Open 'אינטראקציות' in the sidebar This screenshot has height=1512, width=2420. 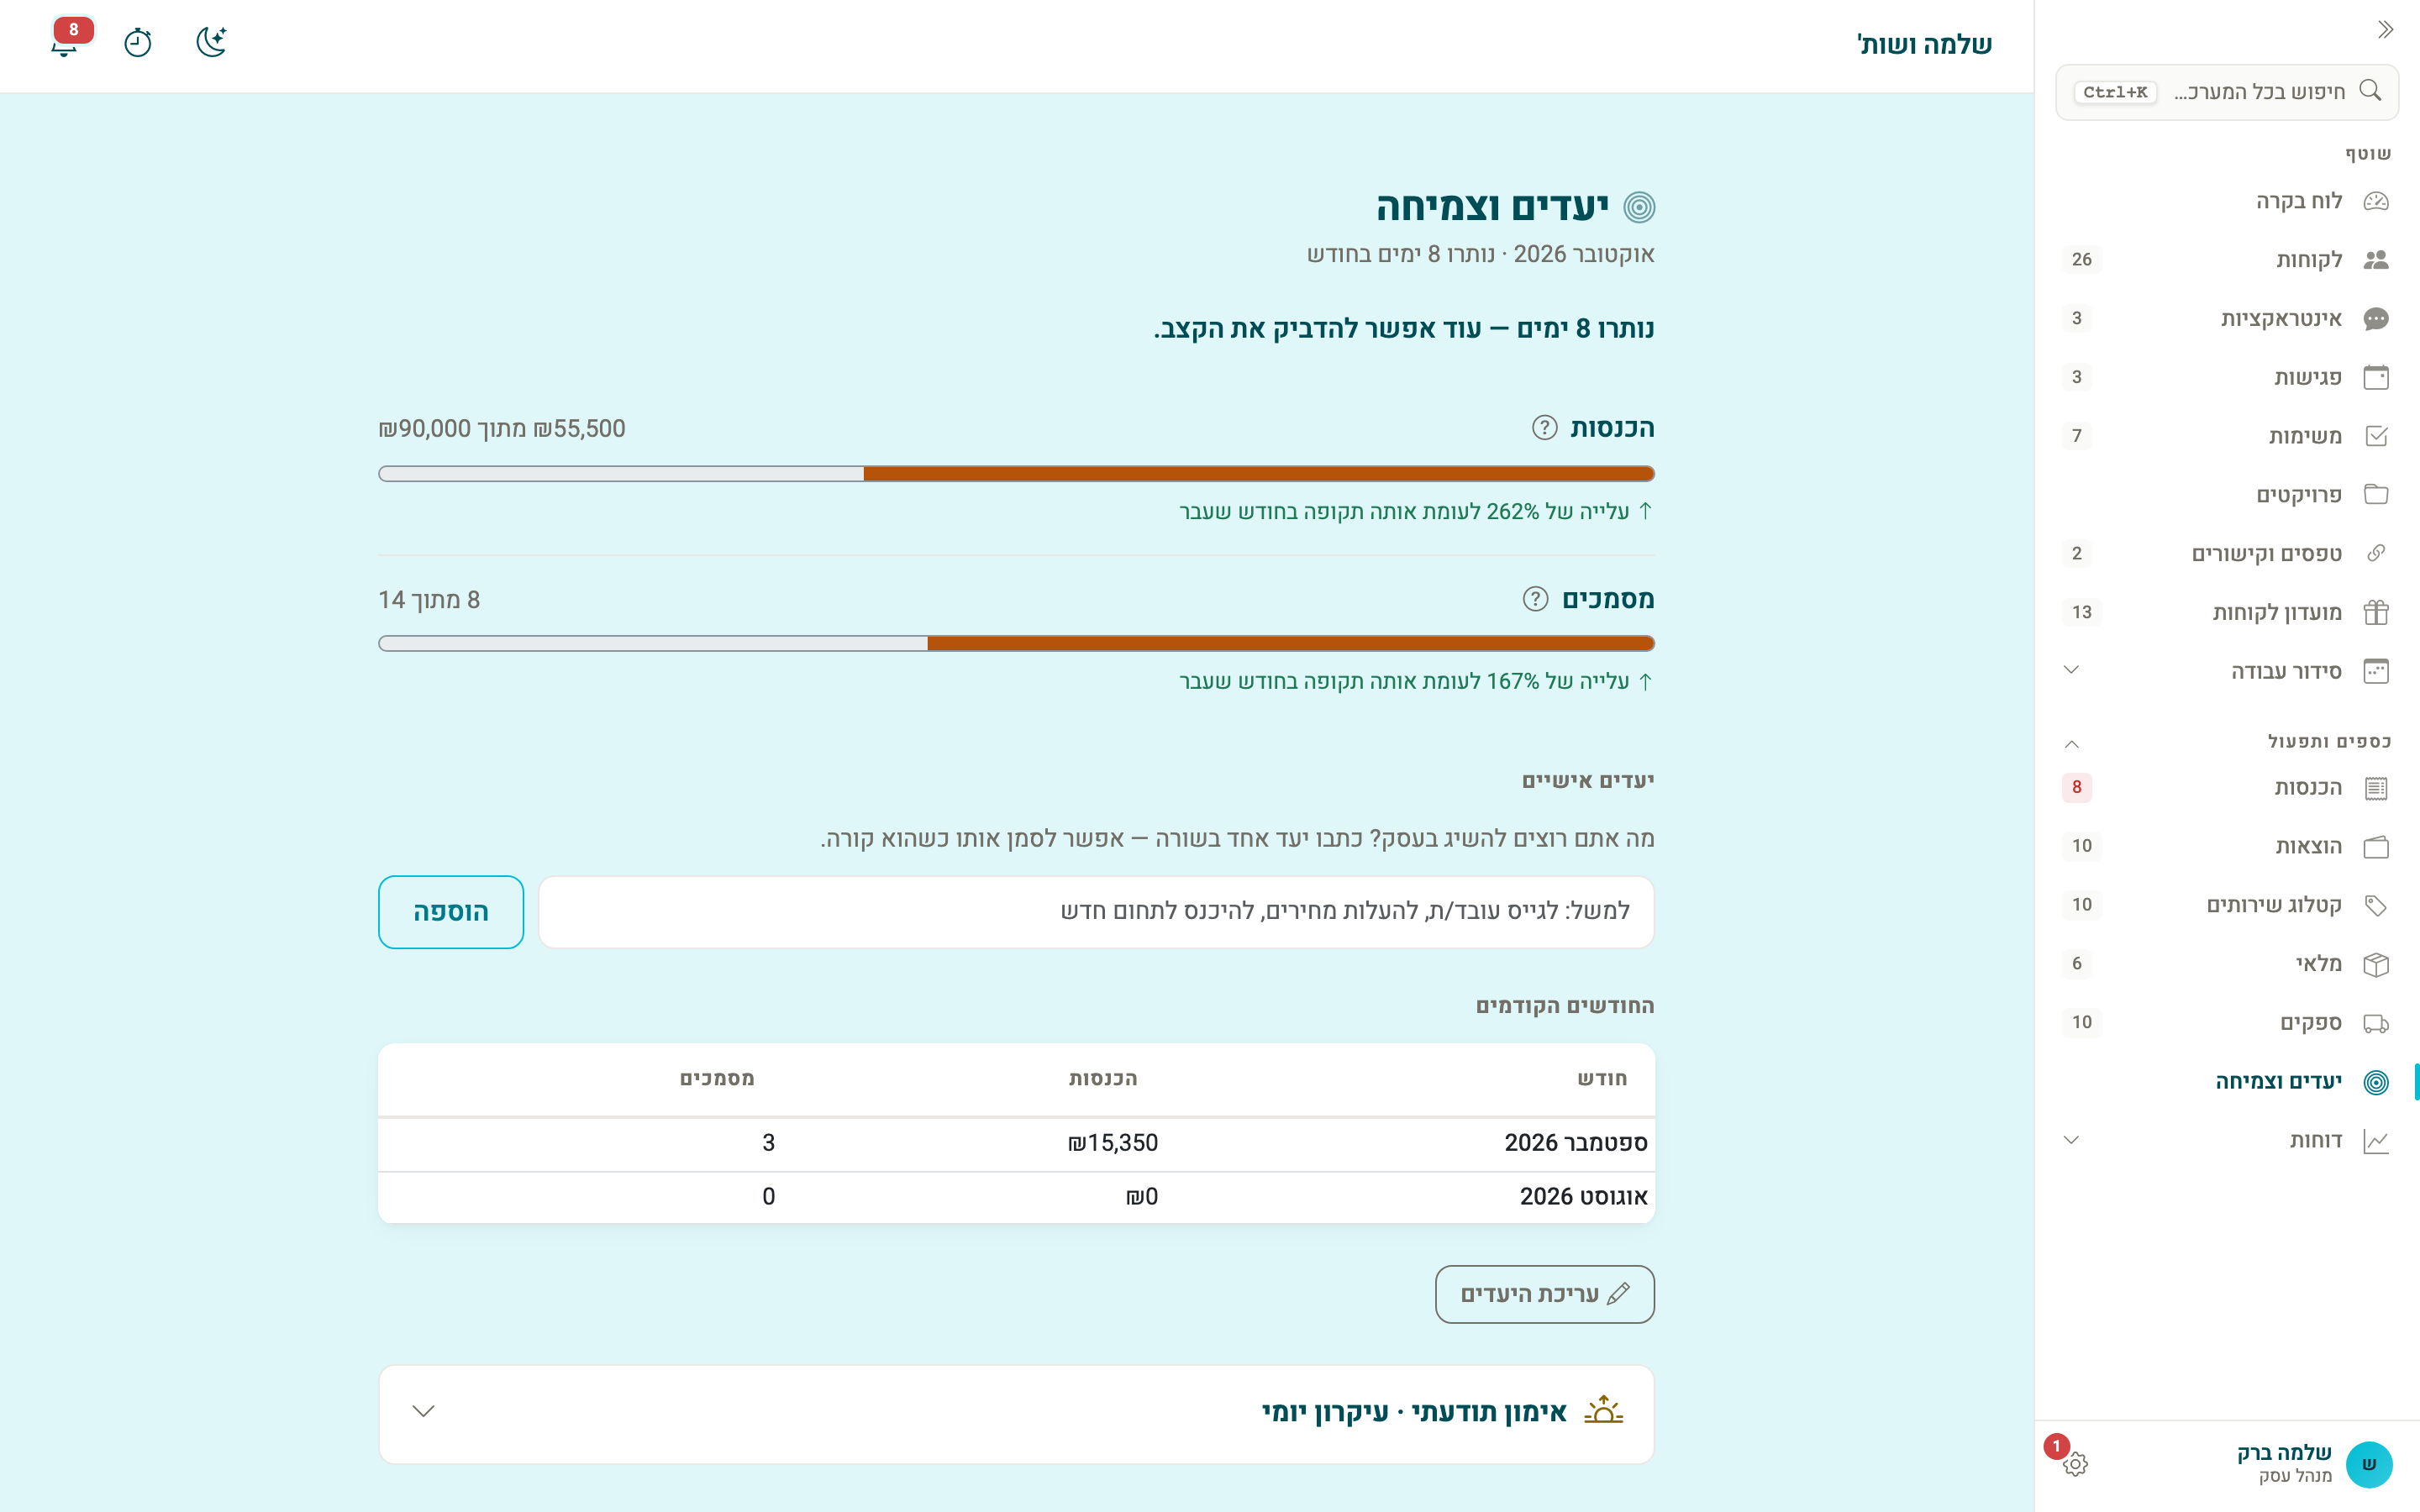tap(2226, 319)
